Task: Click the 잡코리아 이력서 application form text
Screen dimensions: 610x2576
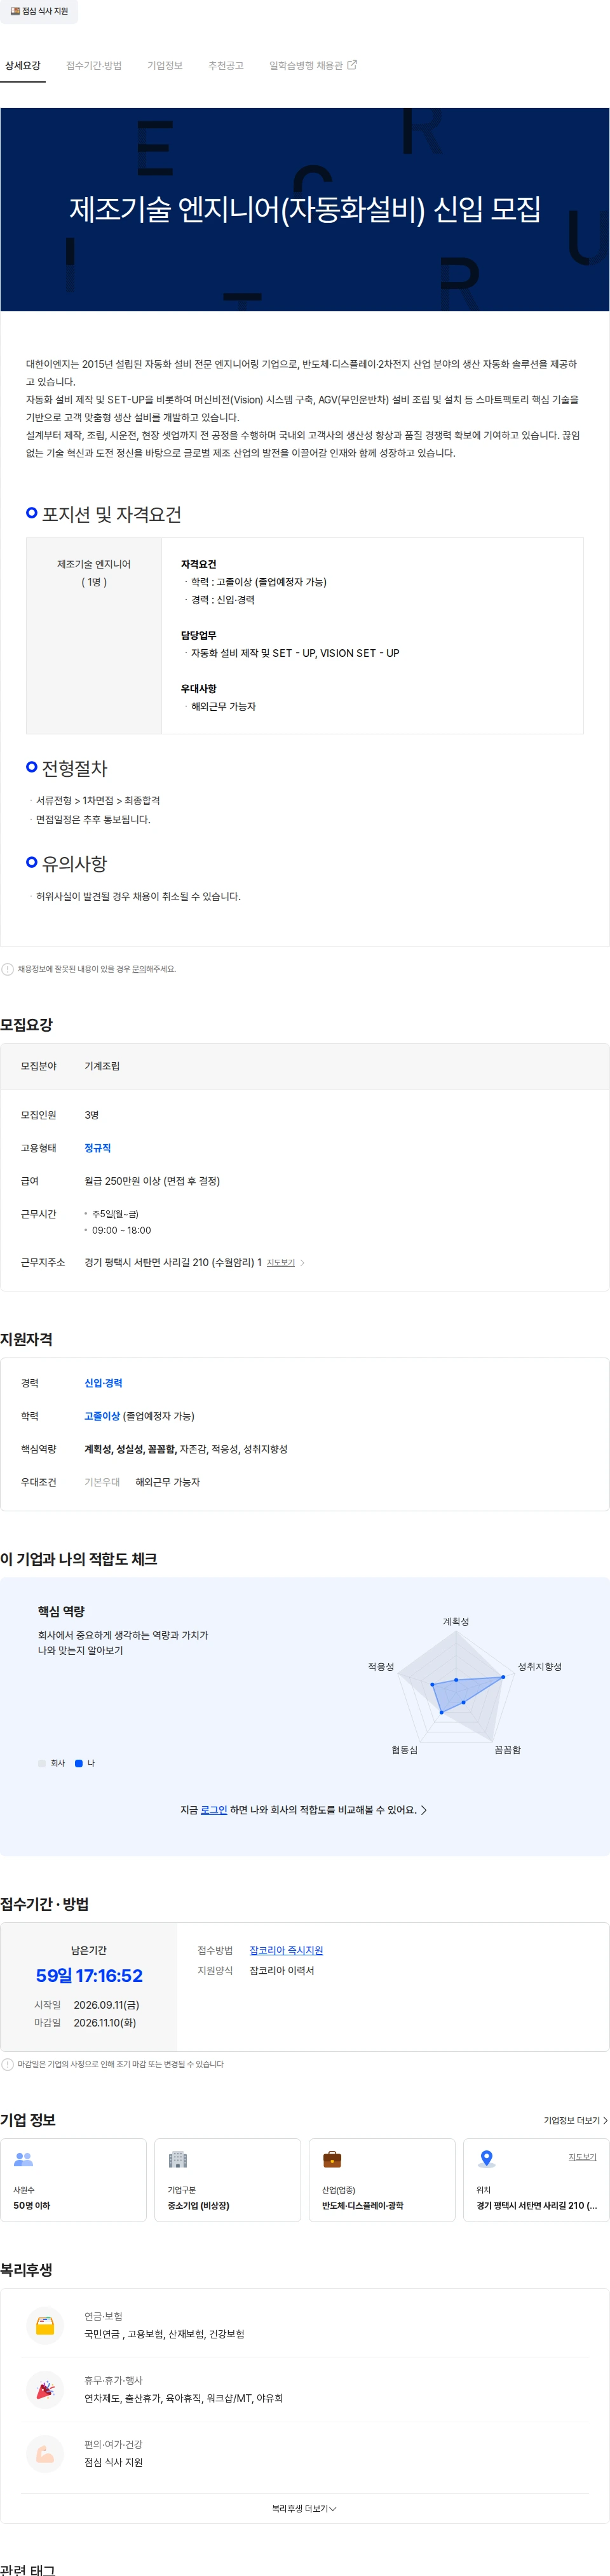Action: pyautogui.click(x=282, y=1971)
